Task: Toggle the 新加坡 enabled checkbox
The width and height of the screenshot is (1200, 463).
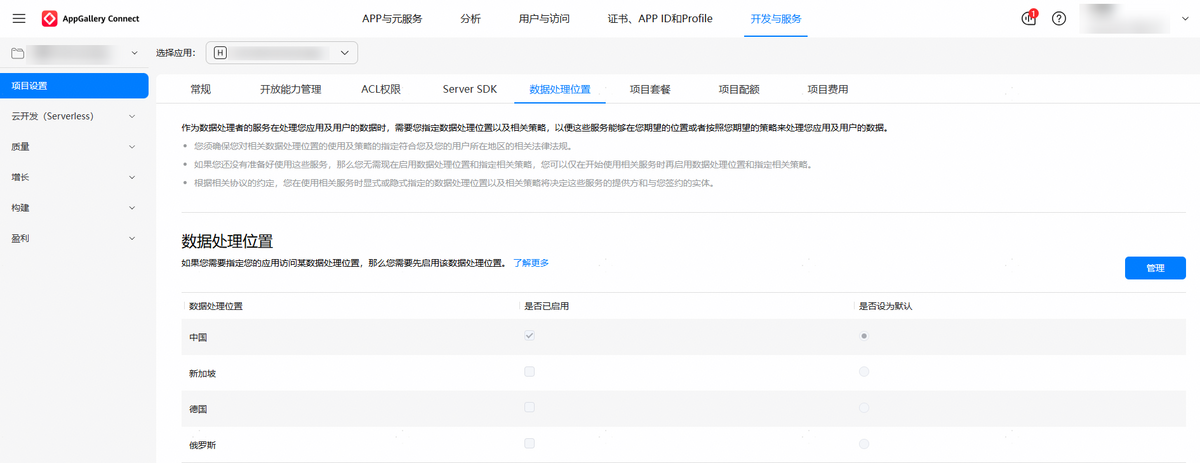Action: (529, 372)
